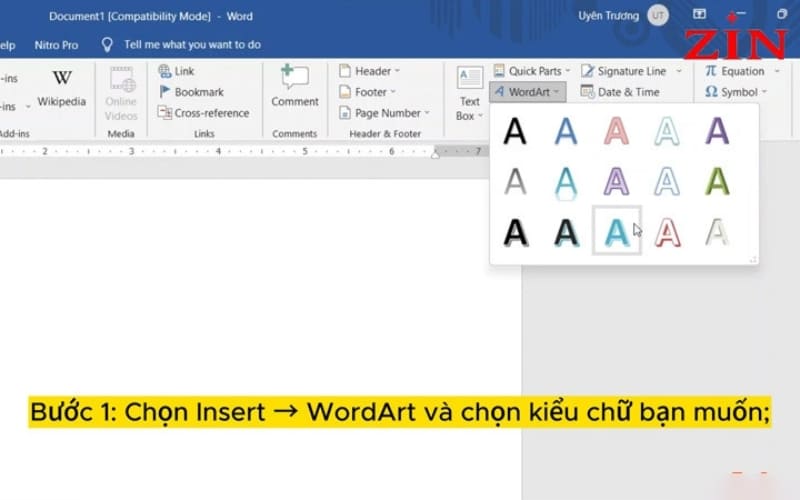
Task: Choose the pink-red outlined WordArt in first row
Action: (x=616, y=131)
